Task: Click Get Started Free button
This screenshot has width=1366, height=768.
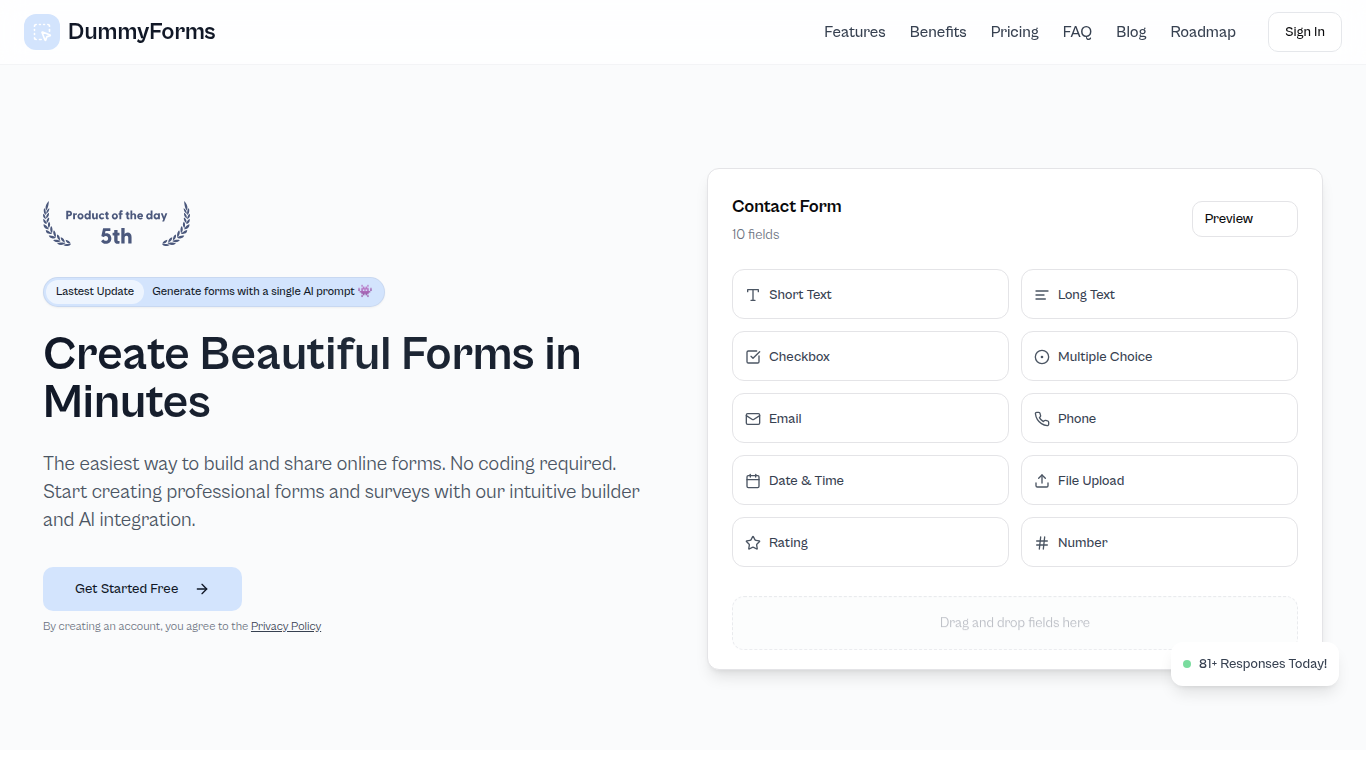Action: coord(142,589)
